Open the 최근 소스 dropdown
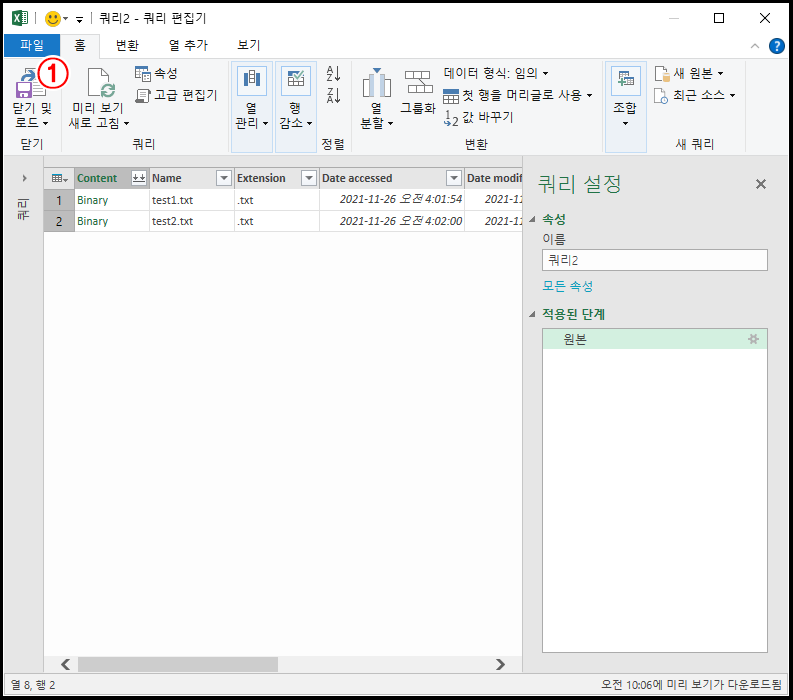This screenshot has height=700, width=793. pos(694,95)
